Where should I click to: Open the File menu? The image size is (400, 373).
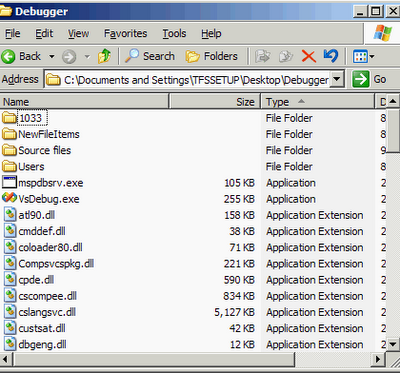click(x=13, y=34)
